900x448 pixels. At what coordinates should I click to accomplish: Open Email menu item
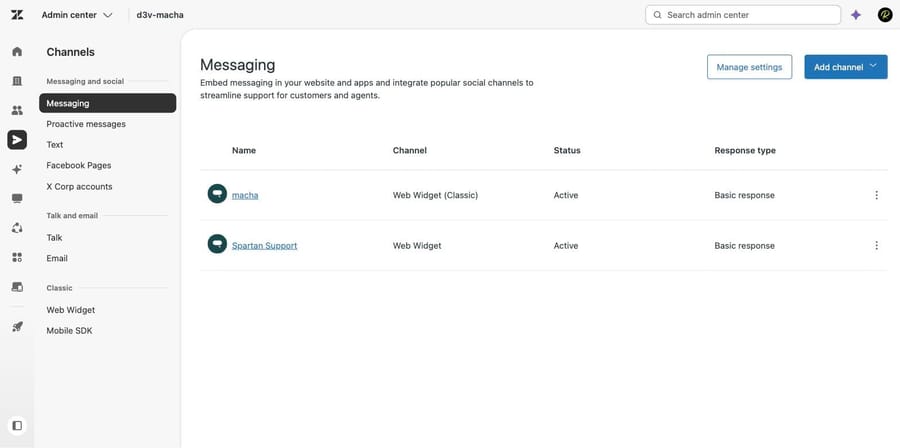coord(57,258)
